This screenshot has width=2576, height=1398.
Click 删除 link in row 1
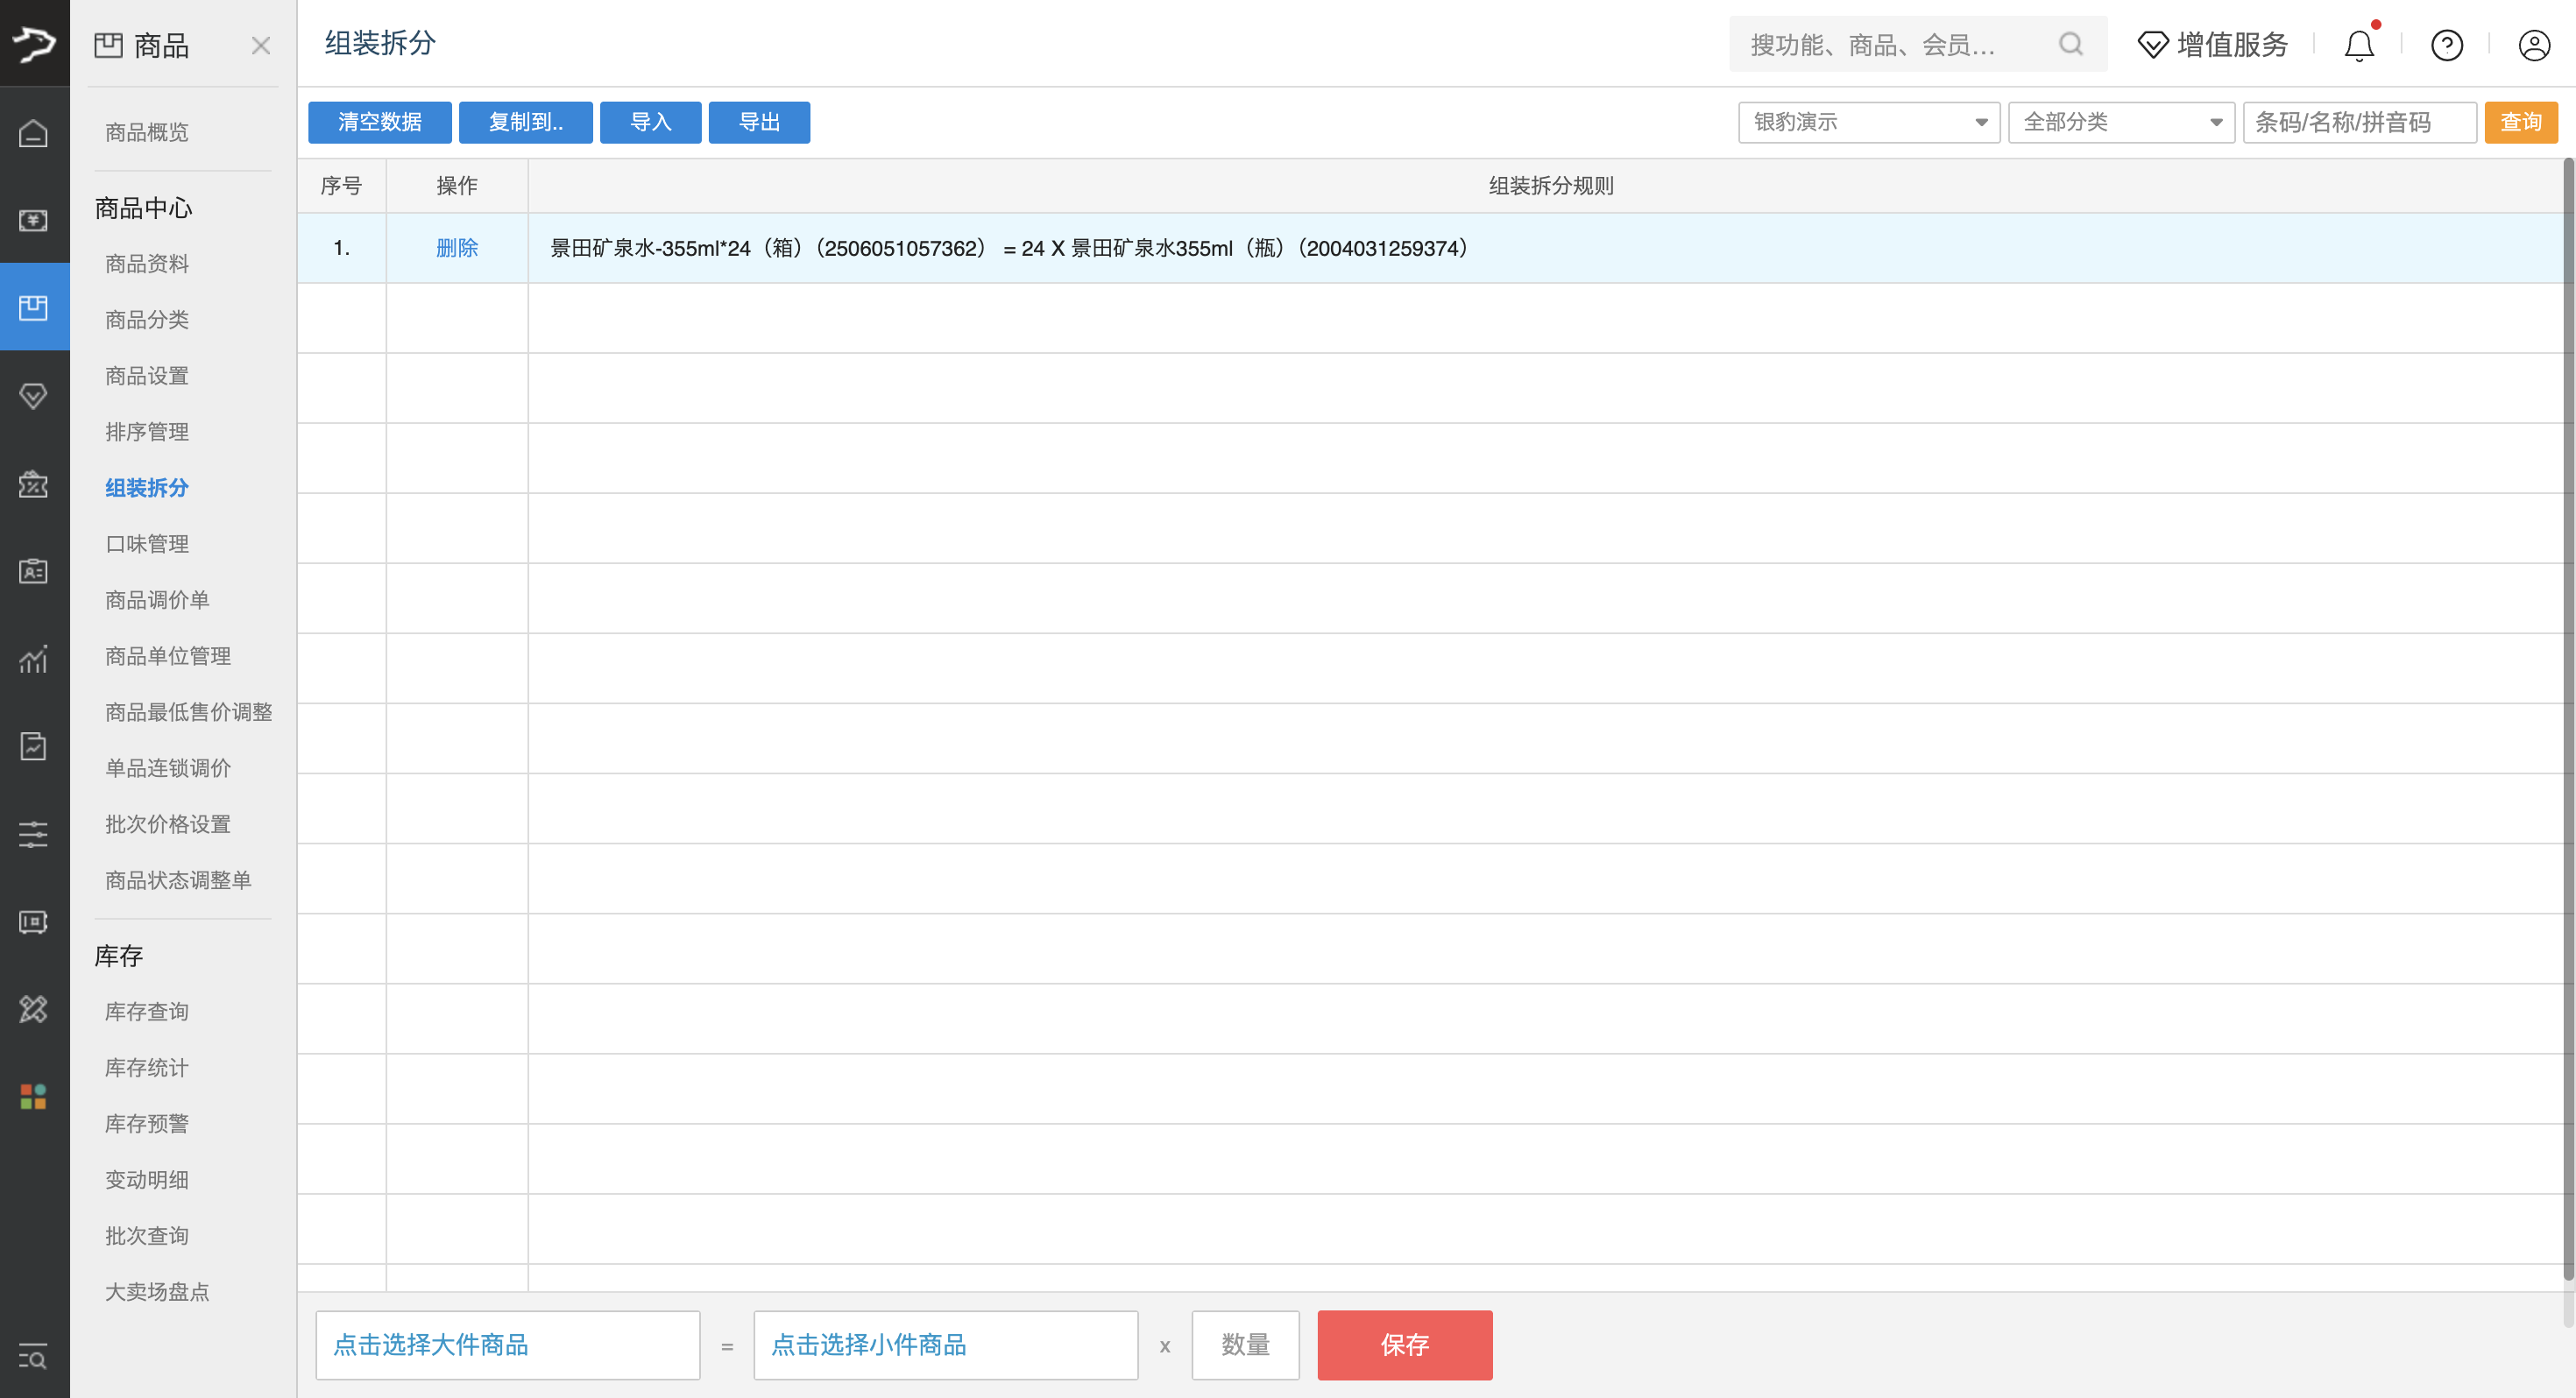tap(457, 248)
